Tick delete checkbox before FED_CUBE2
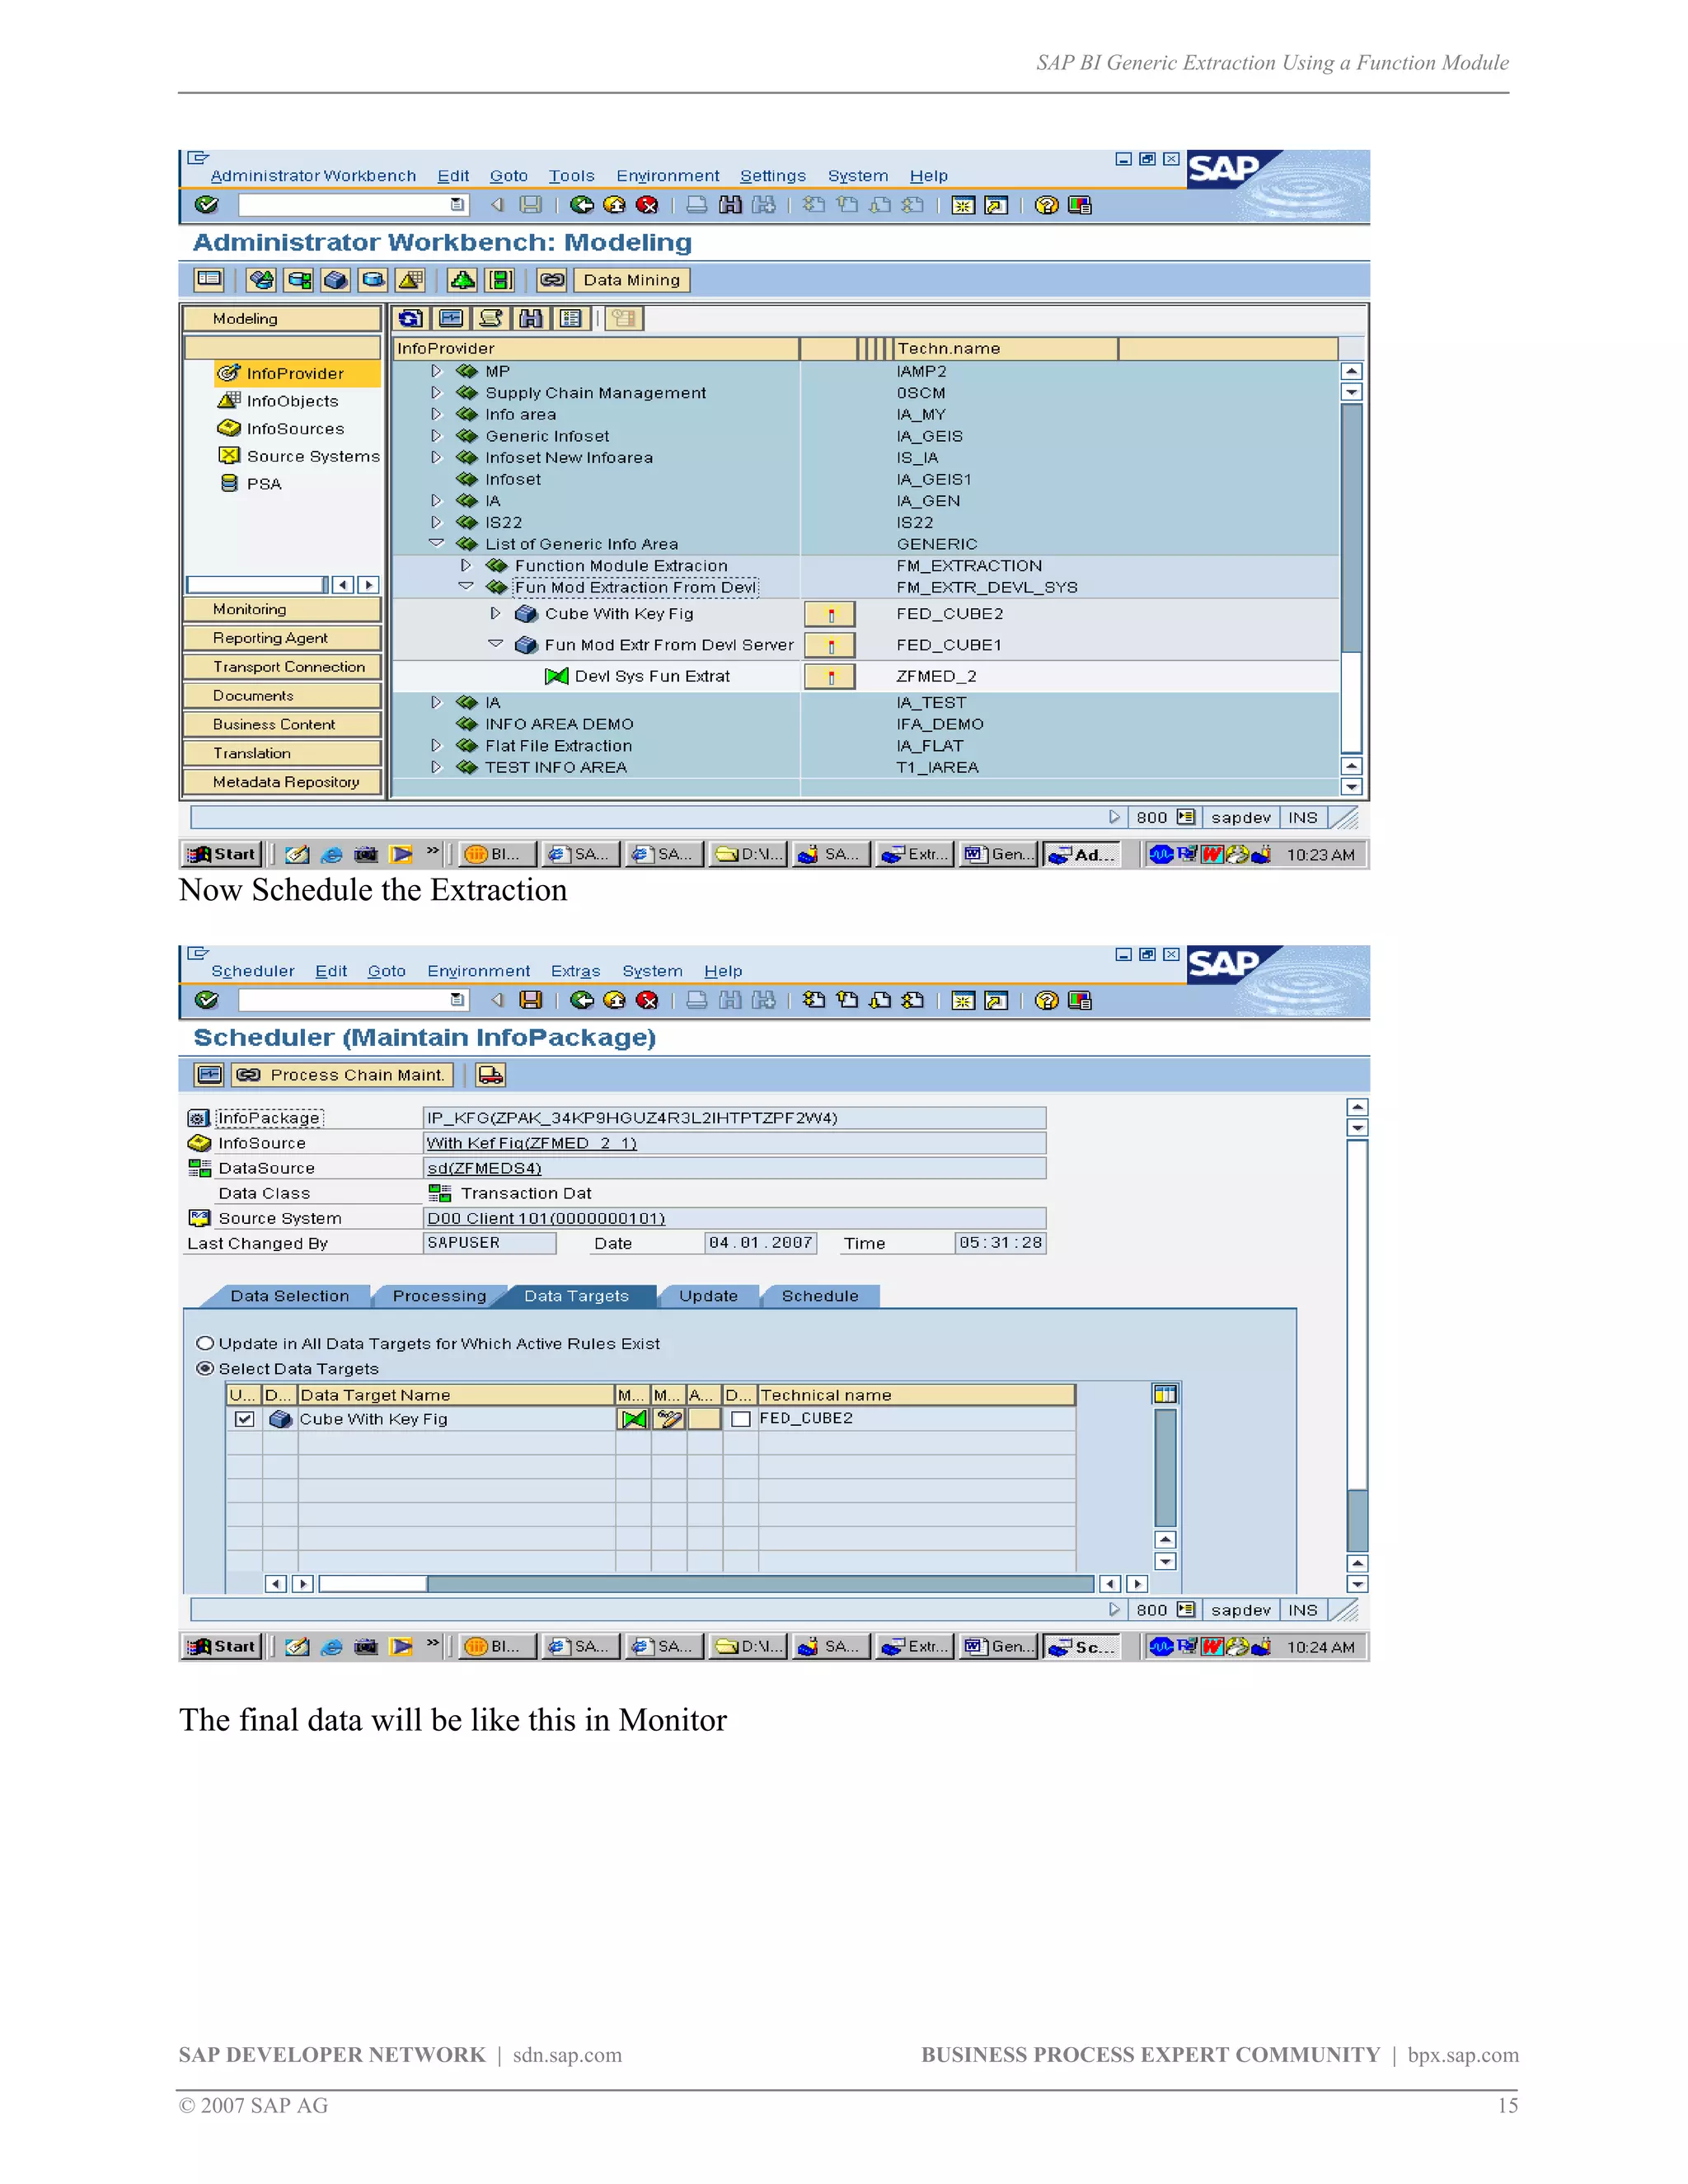1688x2184 pixels. tap(741, 1419)
